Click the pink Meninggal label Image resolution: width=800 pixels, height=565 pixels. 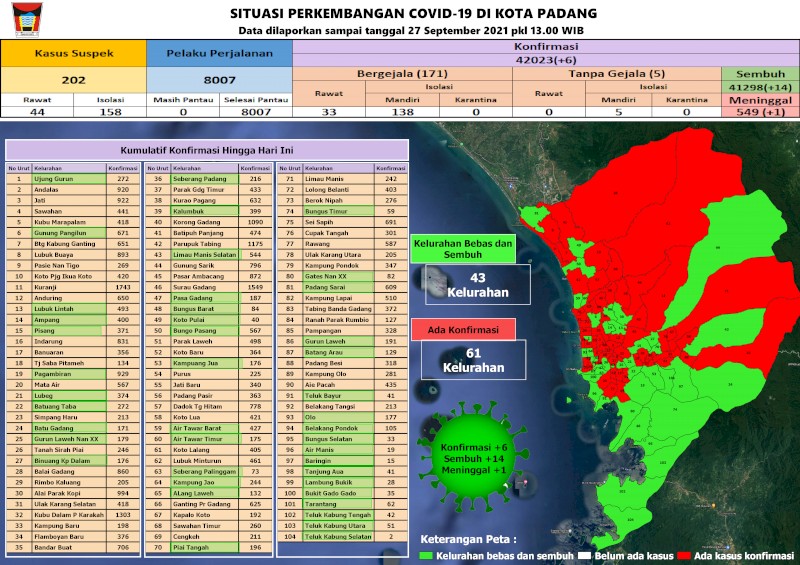(760, 100)
